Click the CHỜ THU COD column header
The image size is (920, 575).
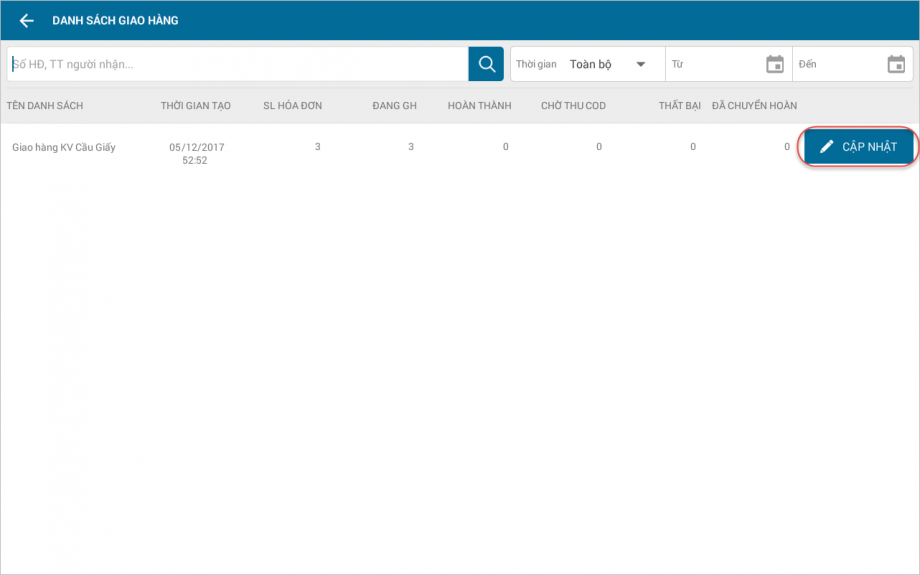[x=573, y=106]
